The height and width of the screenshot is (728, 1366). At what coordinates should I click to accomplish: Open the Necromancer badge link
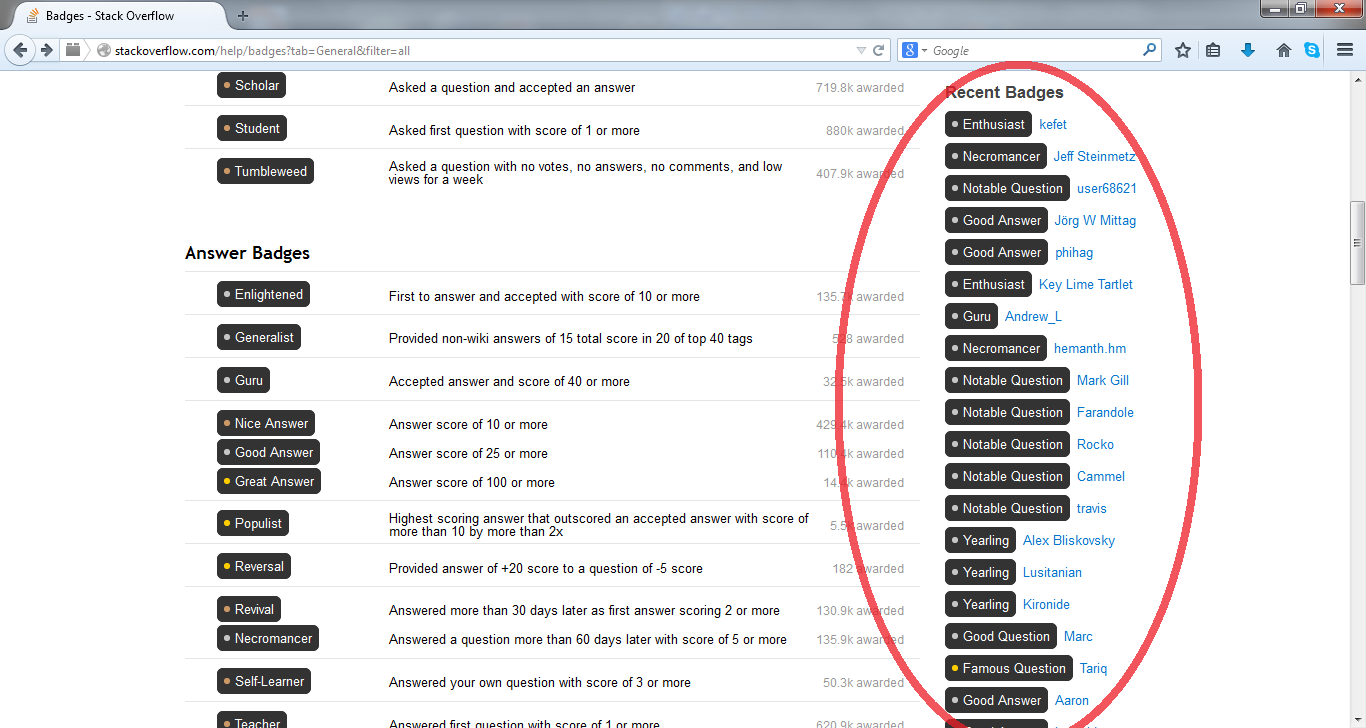(267, 638)
